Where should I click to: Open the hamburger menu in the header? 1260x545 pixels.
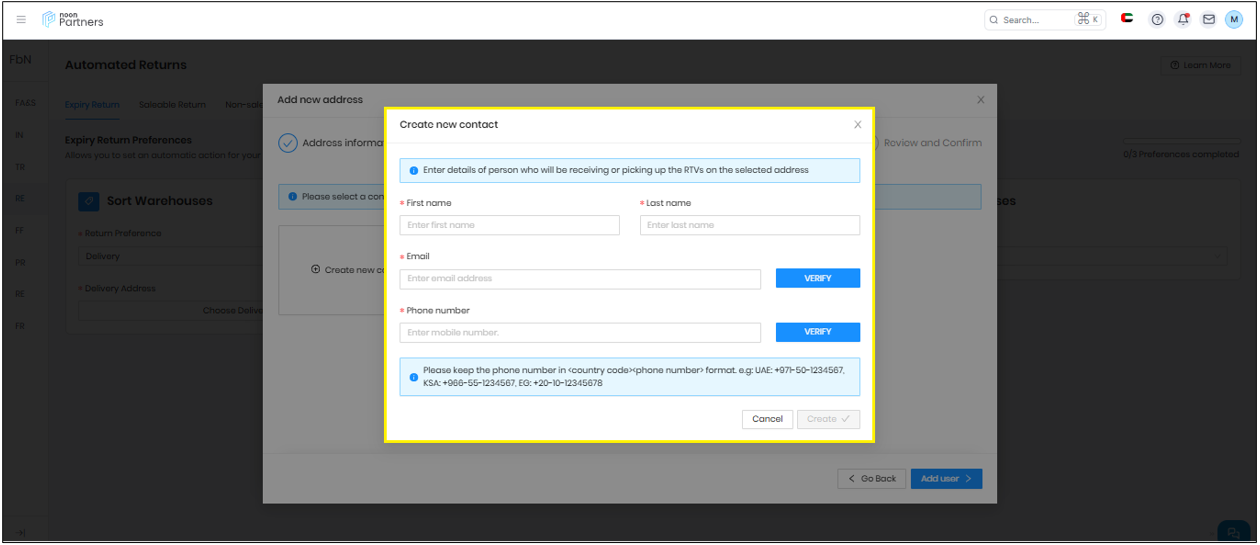tap(21, 20)
